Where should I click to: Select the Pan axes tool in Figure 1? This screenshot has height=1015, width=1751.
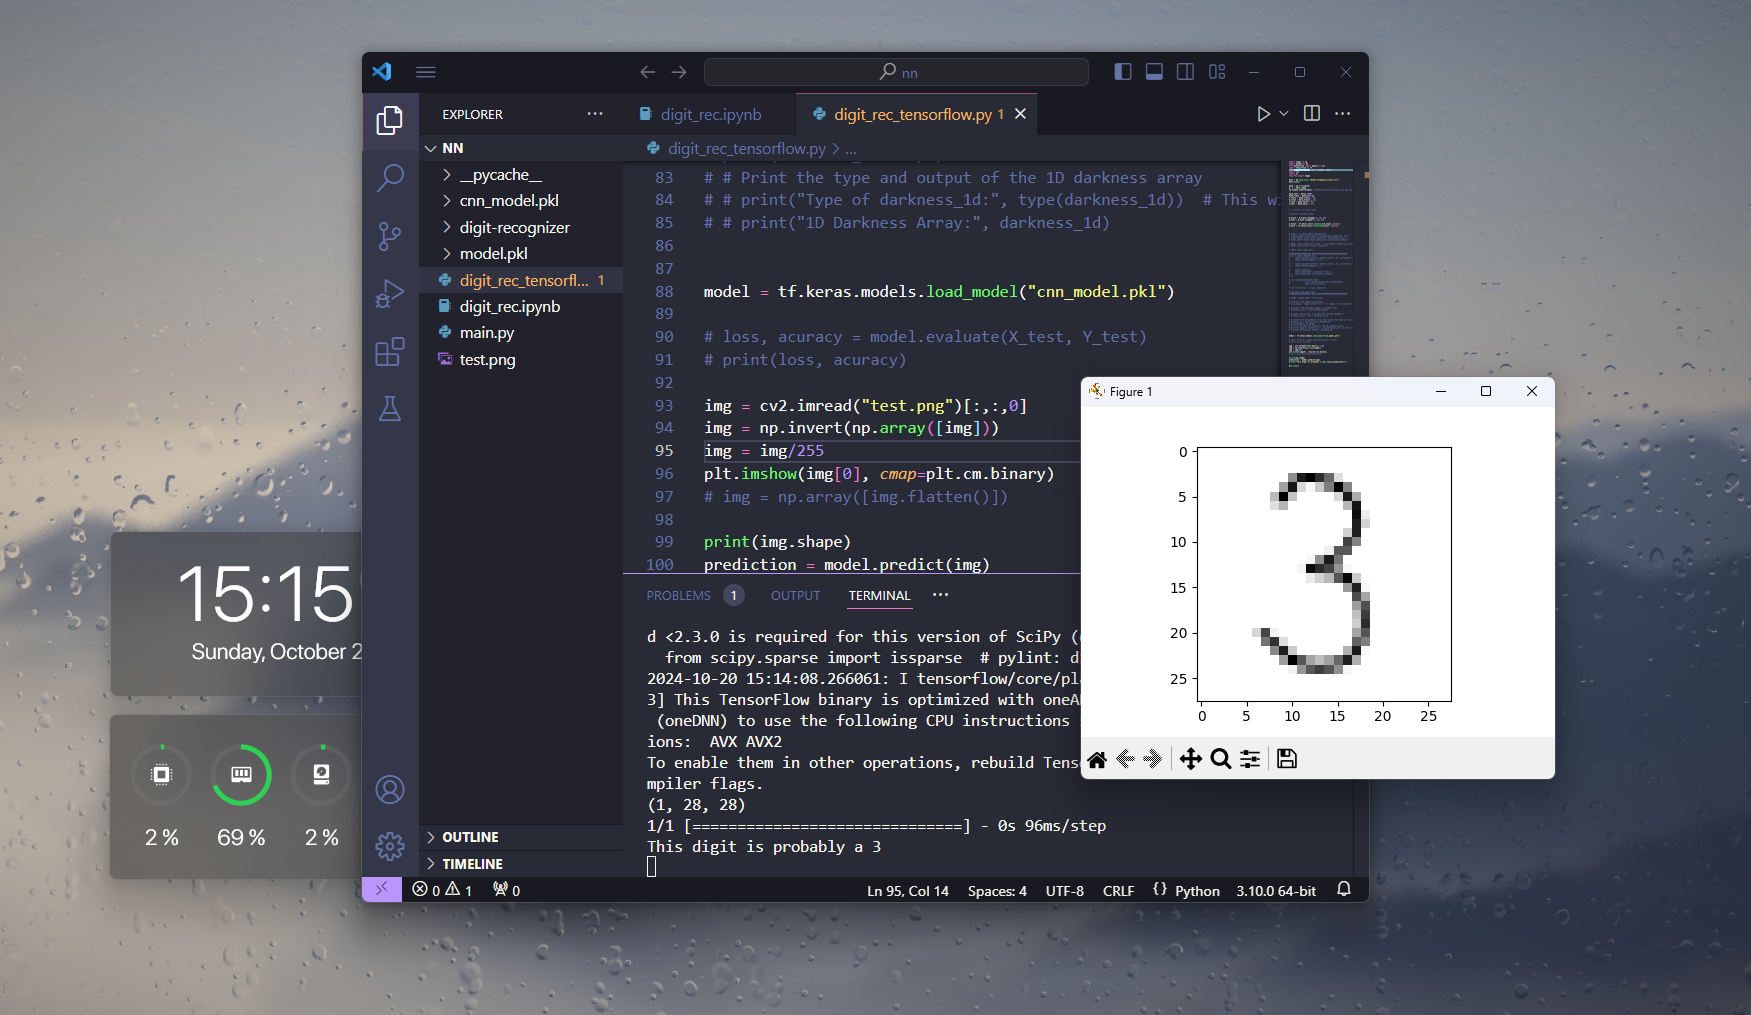[x=1190, y=759]
